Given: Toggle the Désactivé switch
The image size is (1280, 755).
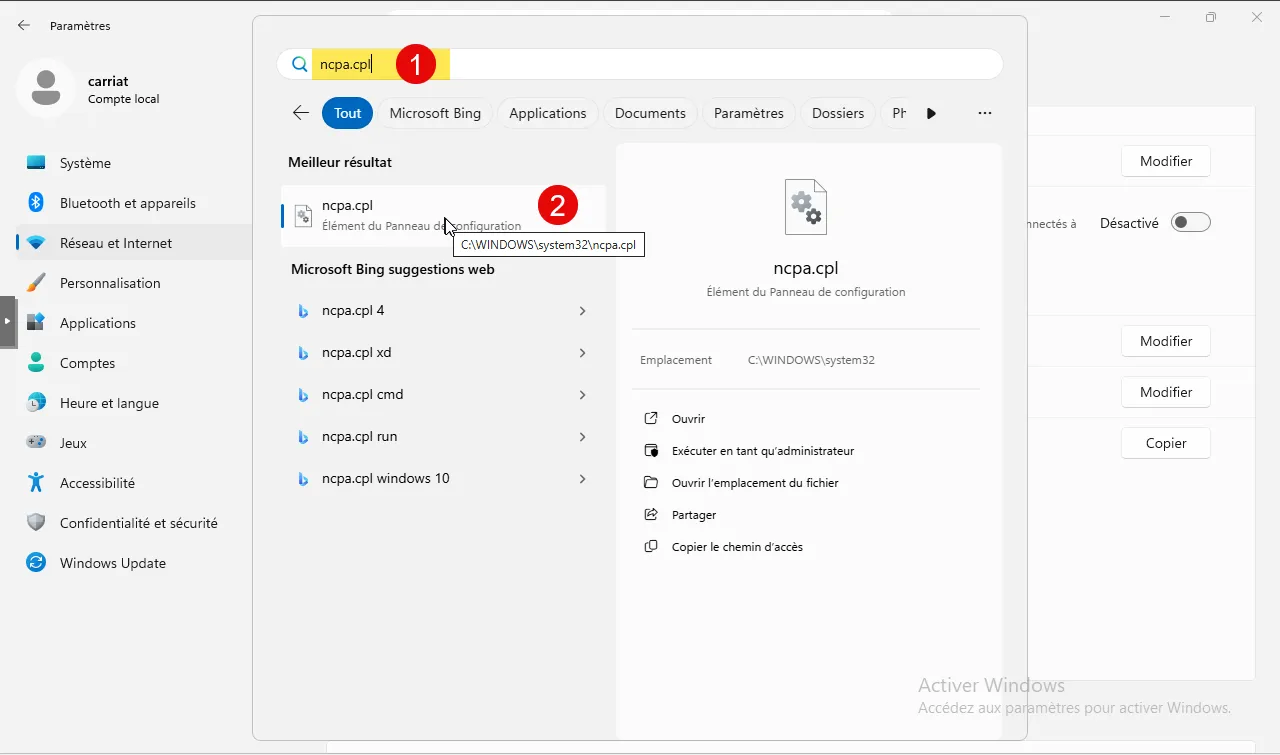Looking at the screenshot, I should pos(1191,223).
